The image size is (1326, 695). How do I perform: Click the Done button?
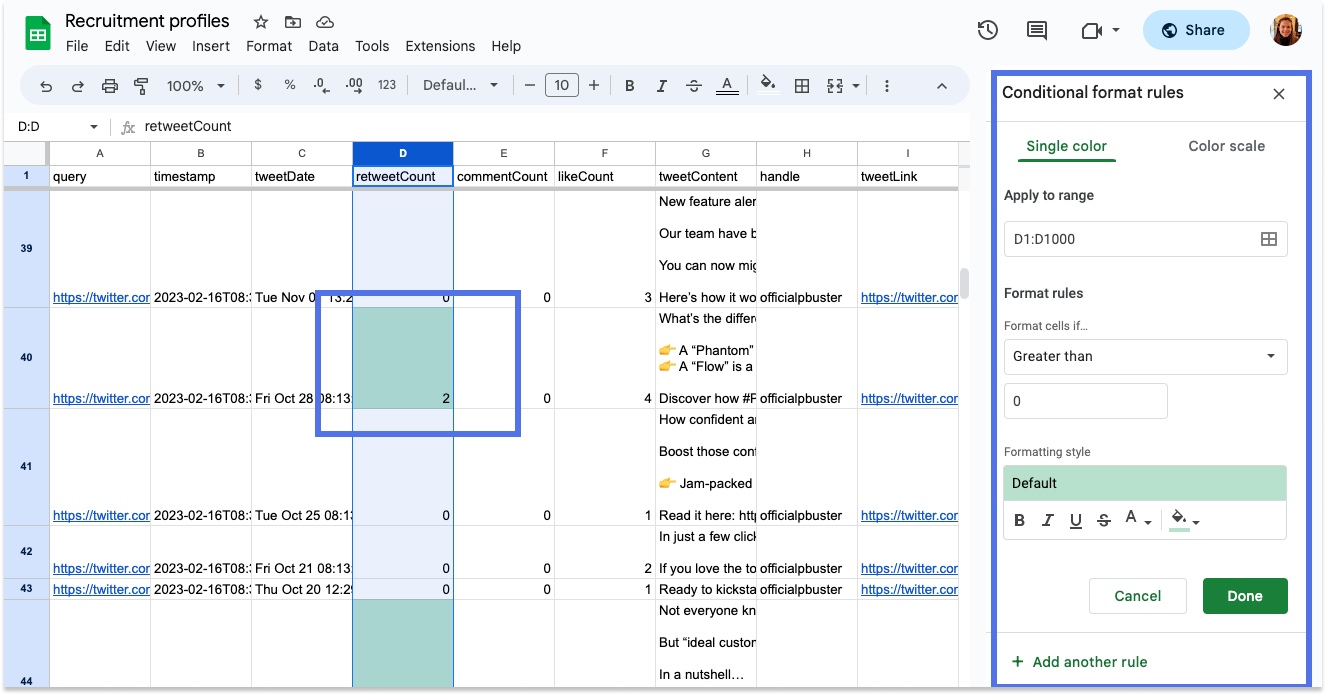pos(1244,595)
